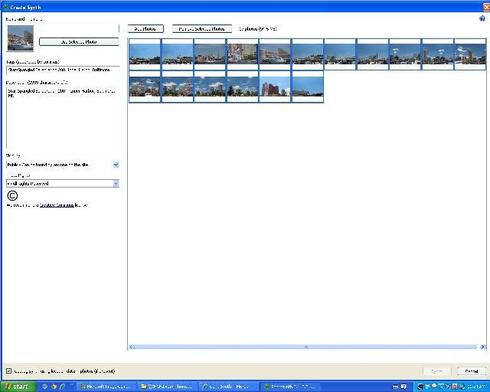Click the Creative Commons license link
The height and width of the screenshot is (392, 490).
pos(57,205)
